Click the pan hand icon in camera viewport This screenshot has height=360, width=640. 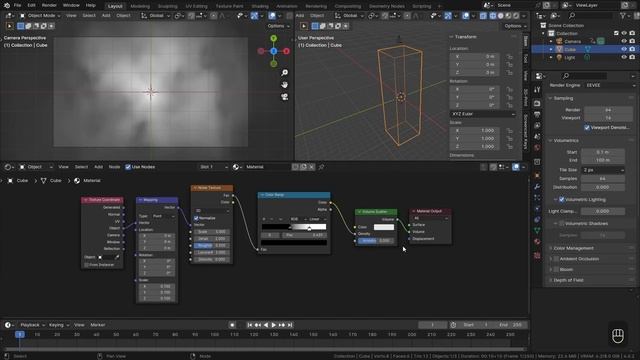(x=284, y=84)
